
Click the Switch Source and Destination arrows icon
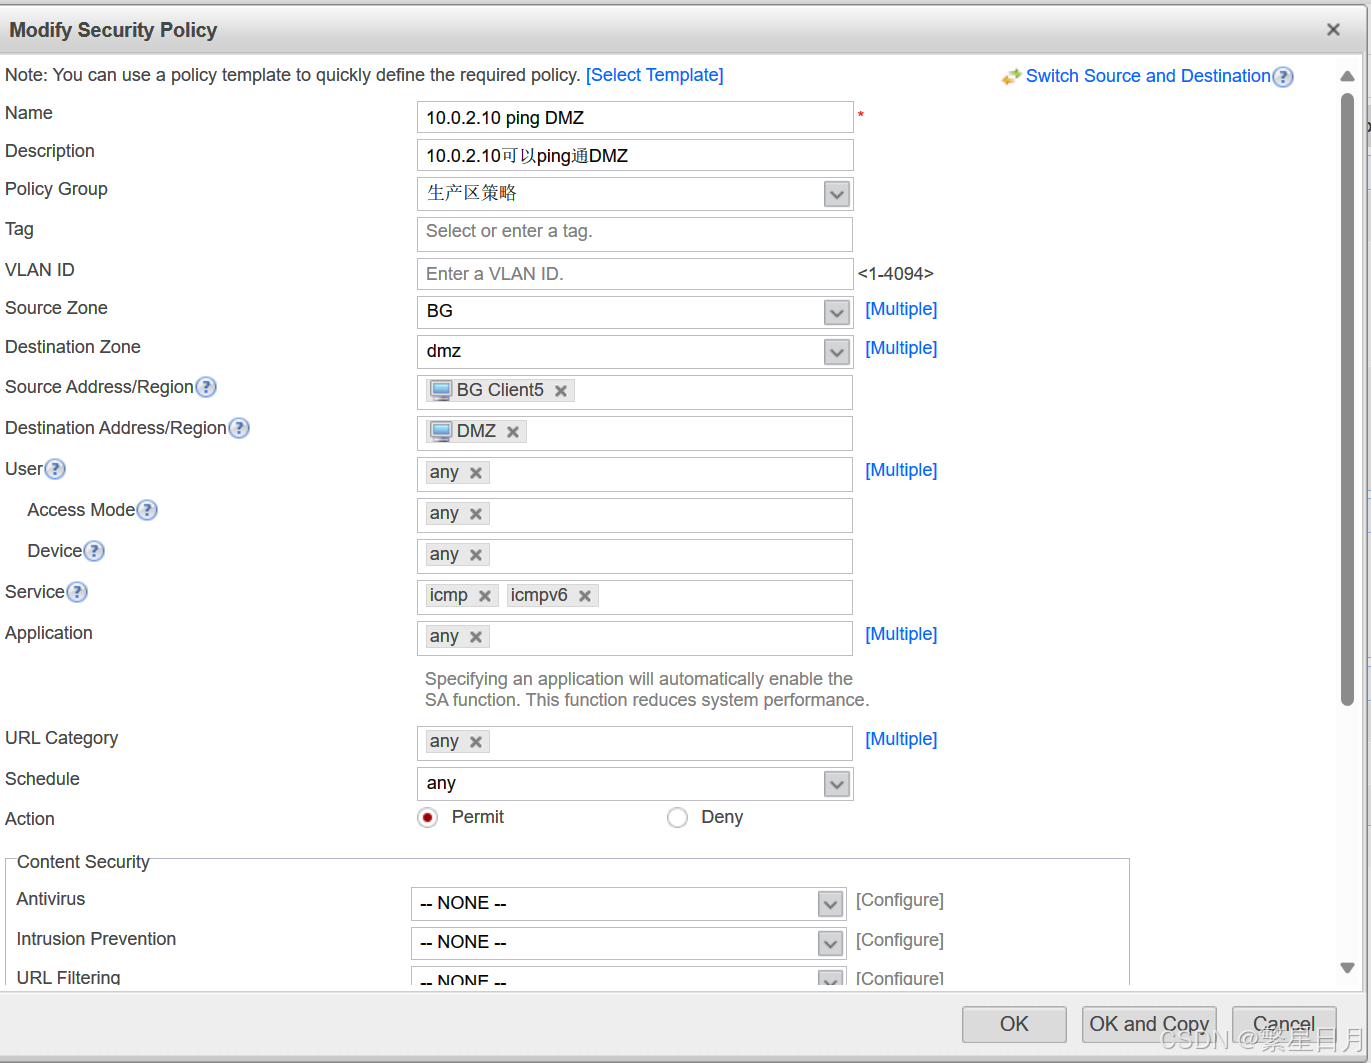point(1011,77)
